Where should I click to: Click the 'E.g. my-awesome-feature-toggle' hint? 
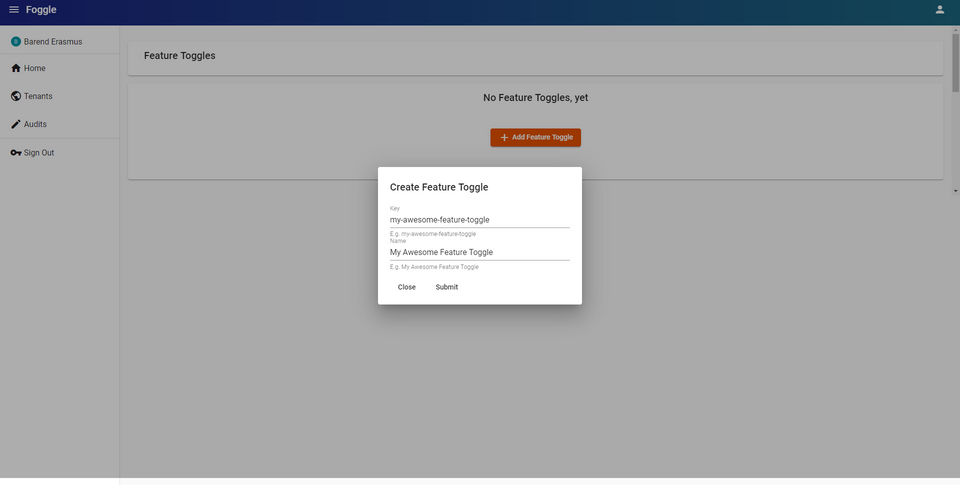(433, 234)
